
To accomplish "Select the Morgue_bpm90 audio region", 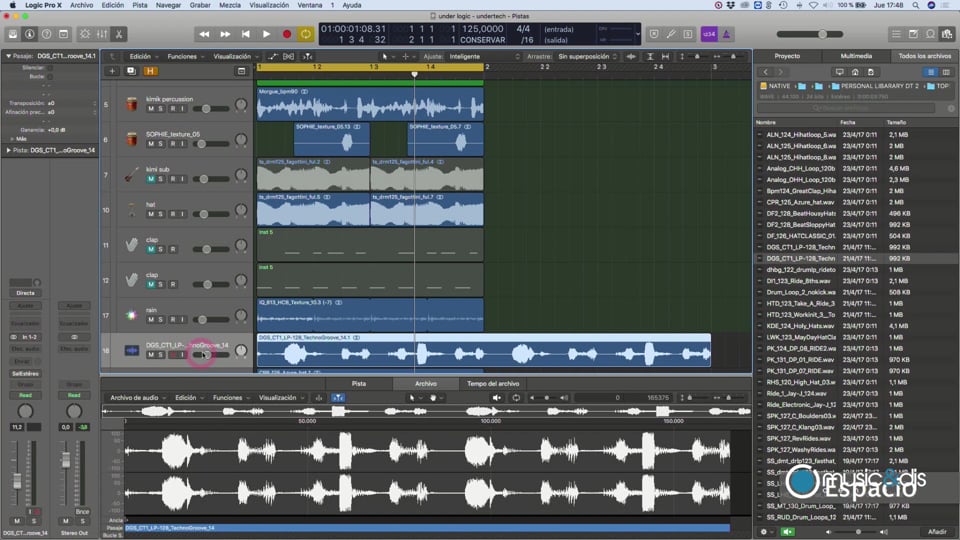I will [370, 104].
